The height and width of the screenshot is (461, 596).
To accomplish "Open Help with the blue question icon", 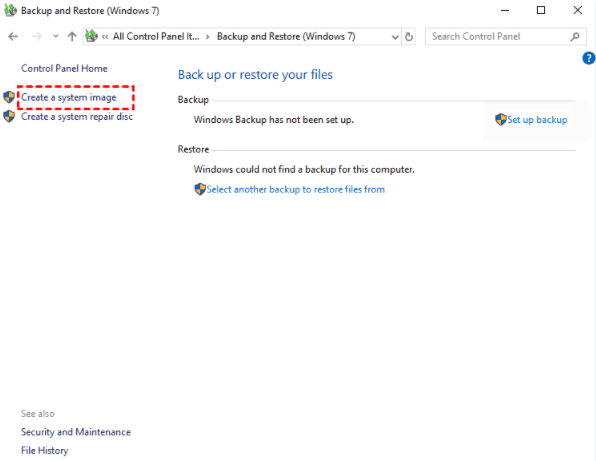I will (588, 58).
